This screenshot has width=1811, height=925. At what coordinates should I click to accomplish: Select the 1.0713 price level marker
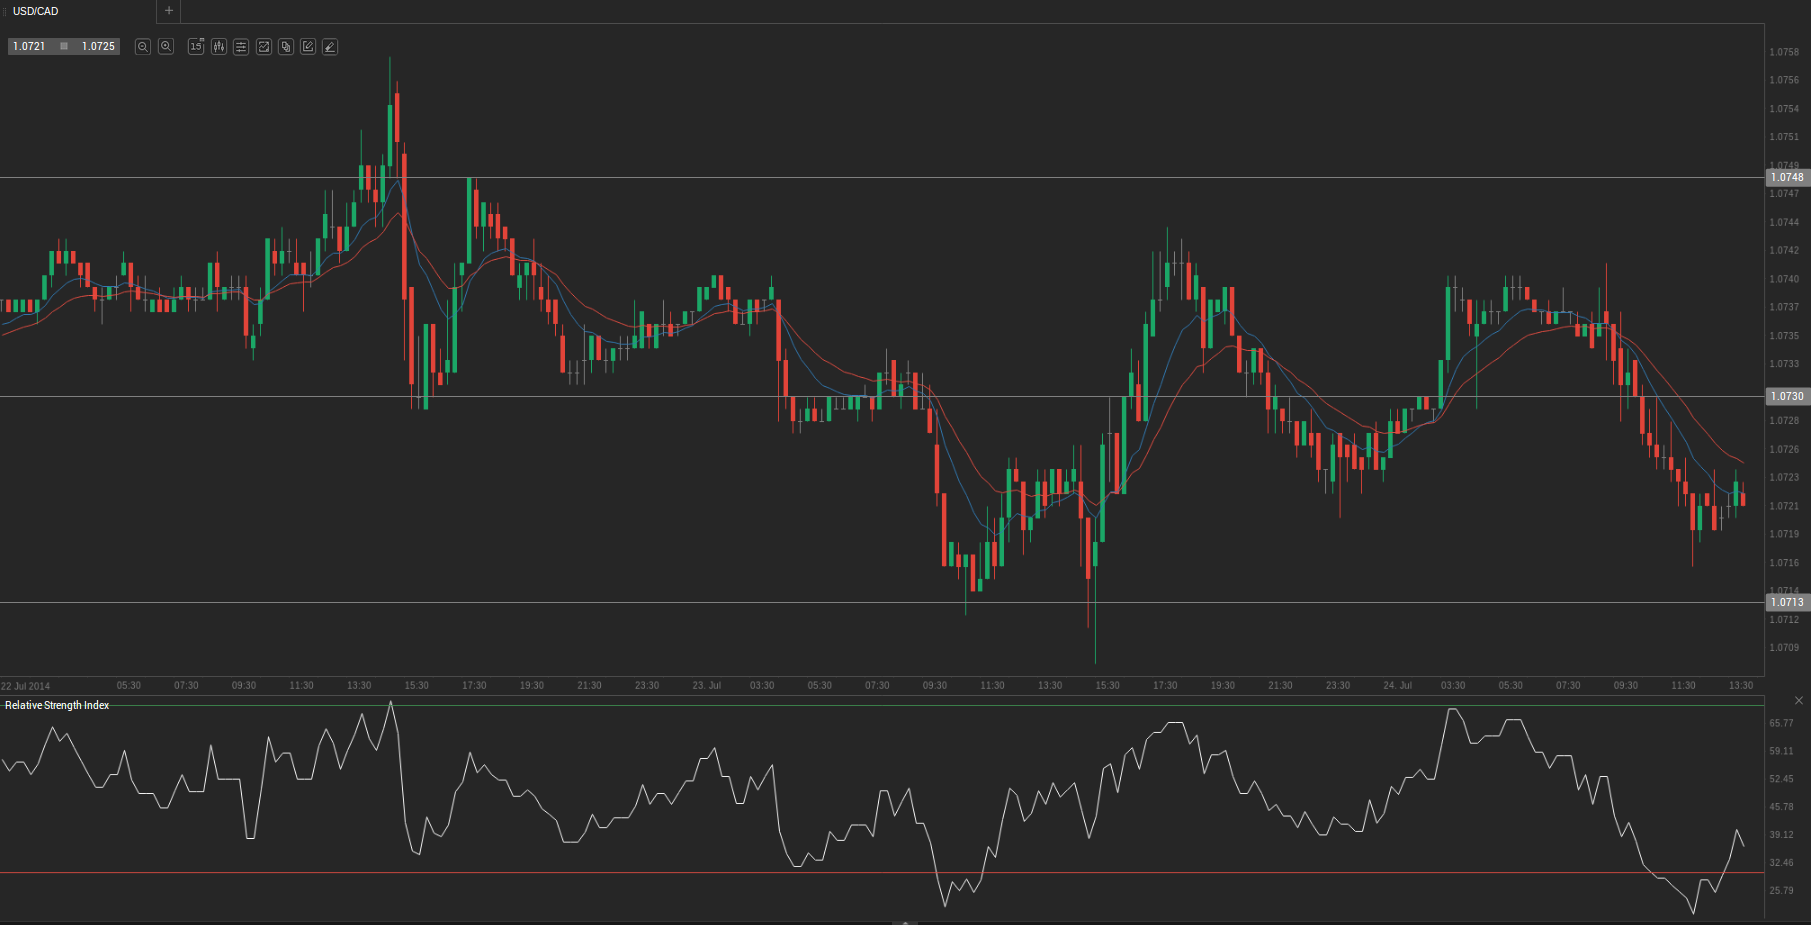[x=1787, y=602]
